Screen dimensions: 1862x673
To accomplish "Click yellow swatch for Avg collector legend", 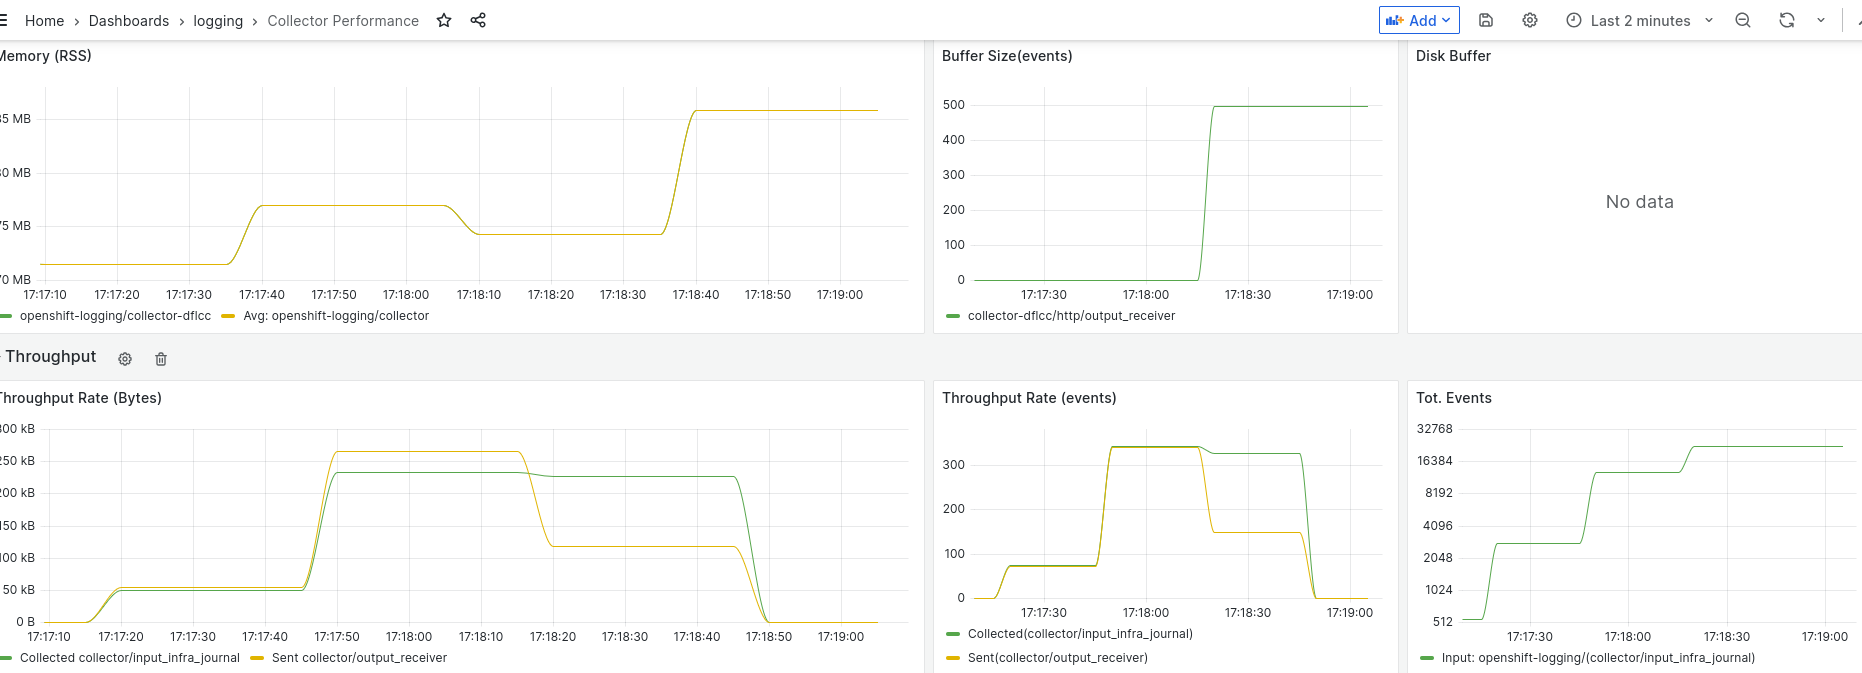I will point(228,316).
